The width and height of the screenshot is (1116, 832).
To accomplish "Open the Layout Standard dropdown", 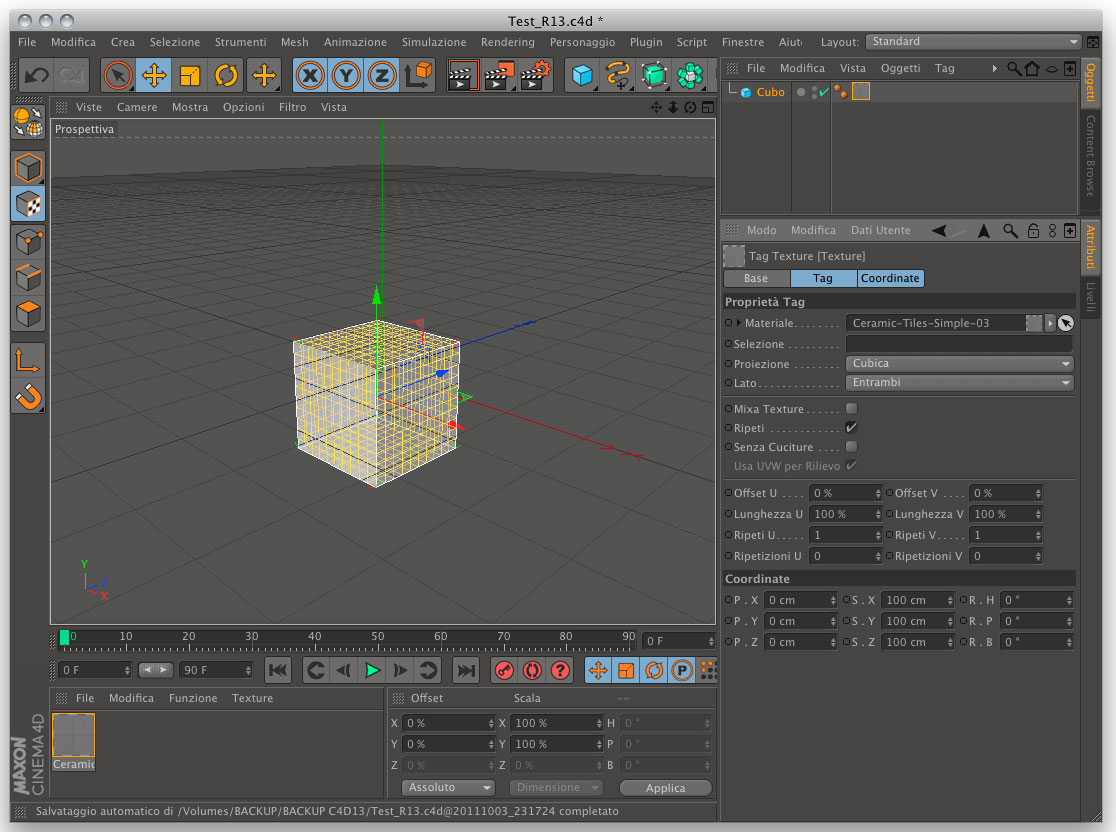I will pos(974,42).
